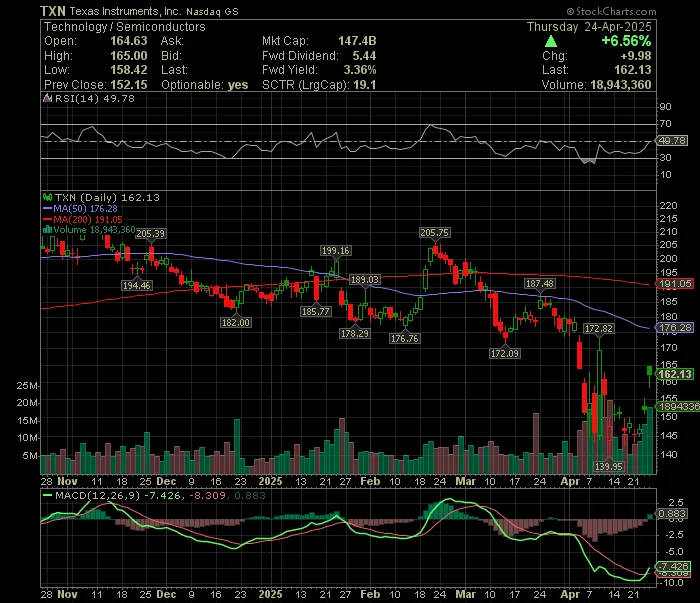Click the TXN ticker symbol in the title

[53, 11]
